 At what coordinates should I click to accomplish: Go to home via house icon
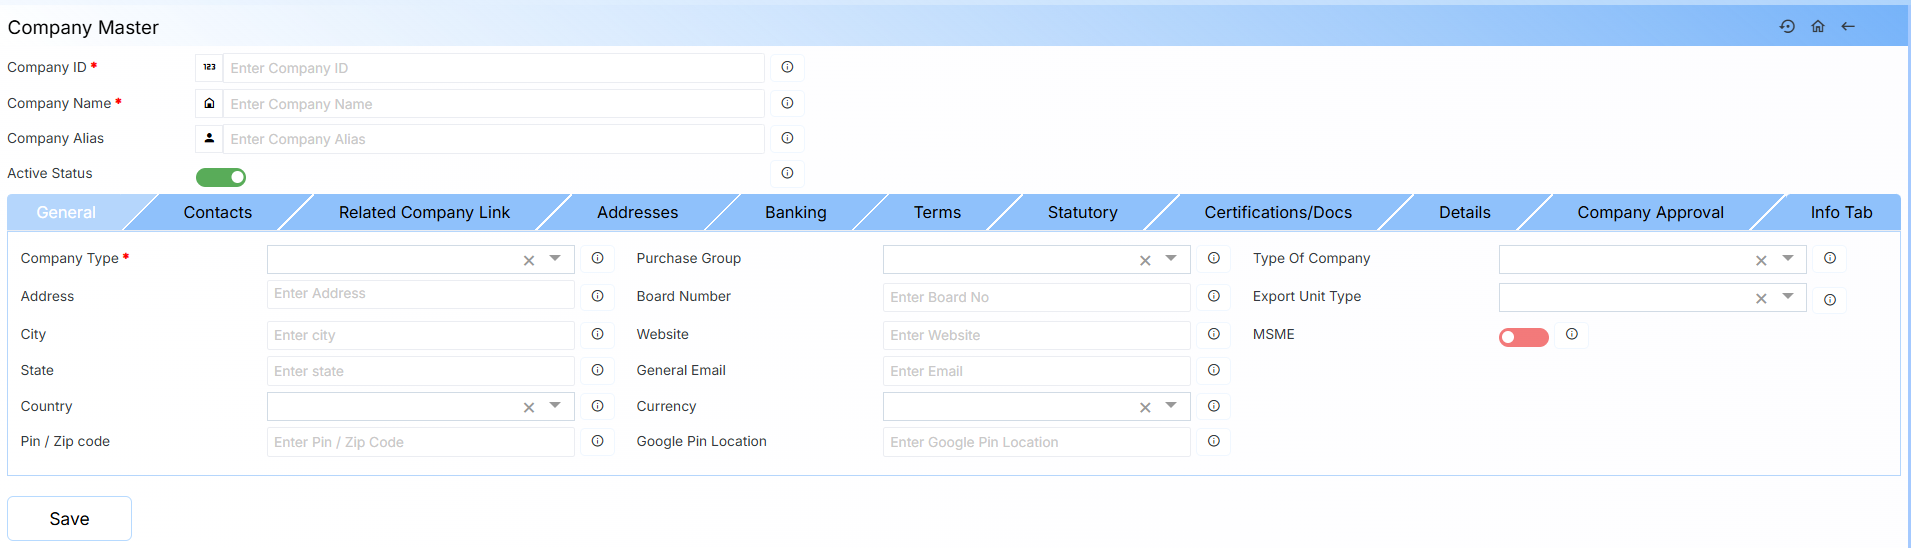coord(1818,27)
